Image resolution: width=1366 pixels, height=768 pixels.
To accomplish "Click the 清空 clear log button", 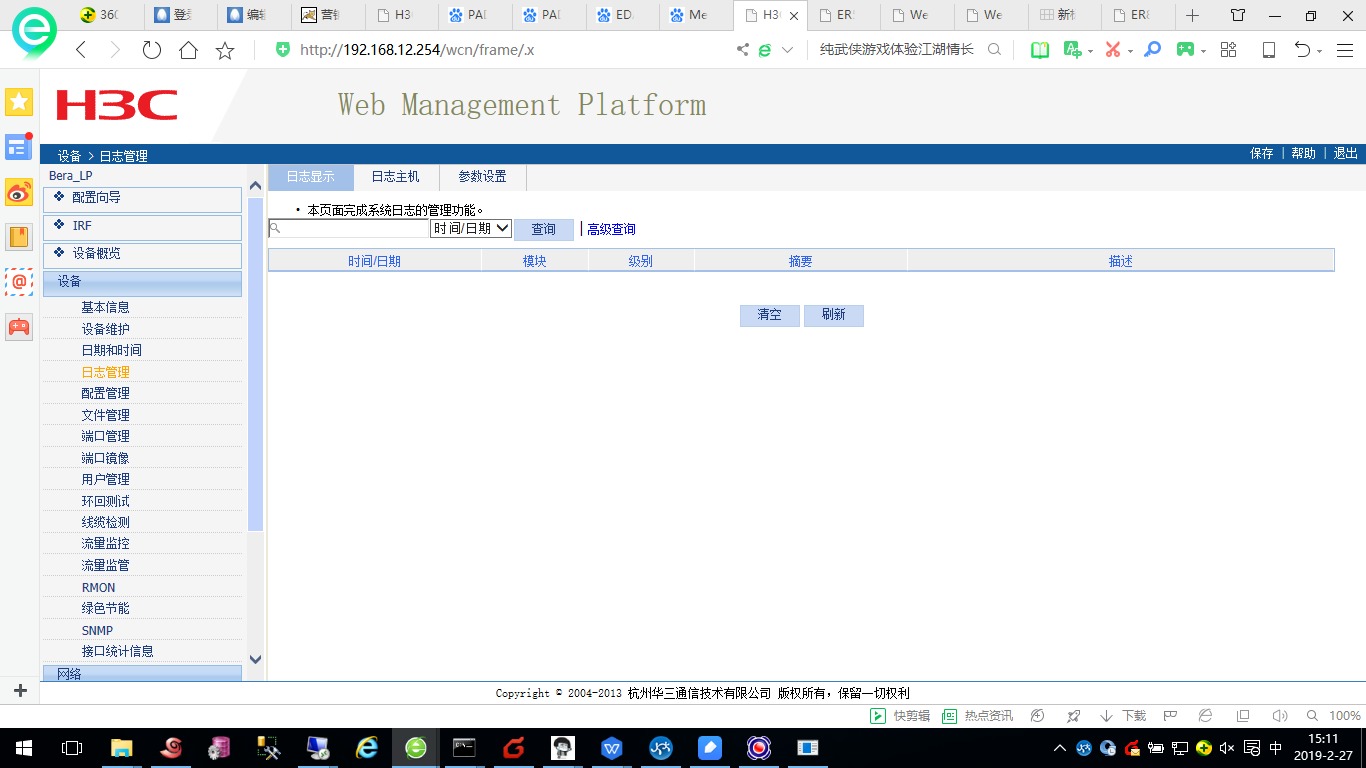I will click(770, 315).
